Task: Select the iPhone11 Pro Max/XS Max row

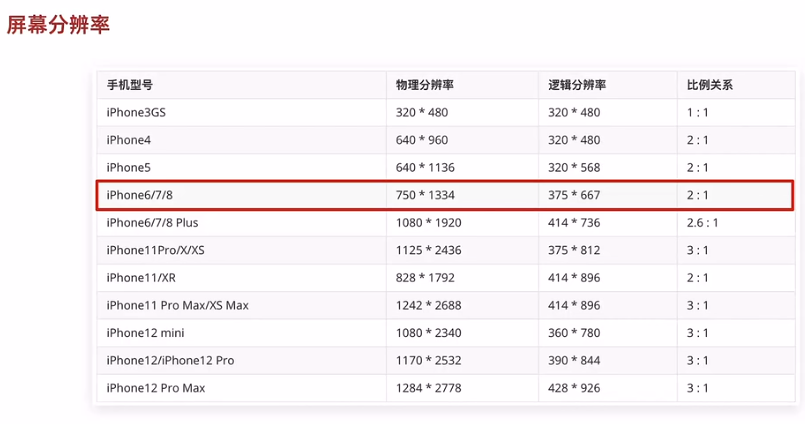Action: point(177,305)
